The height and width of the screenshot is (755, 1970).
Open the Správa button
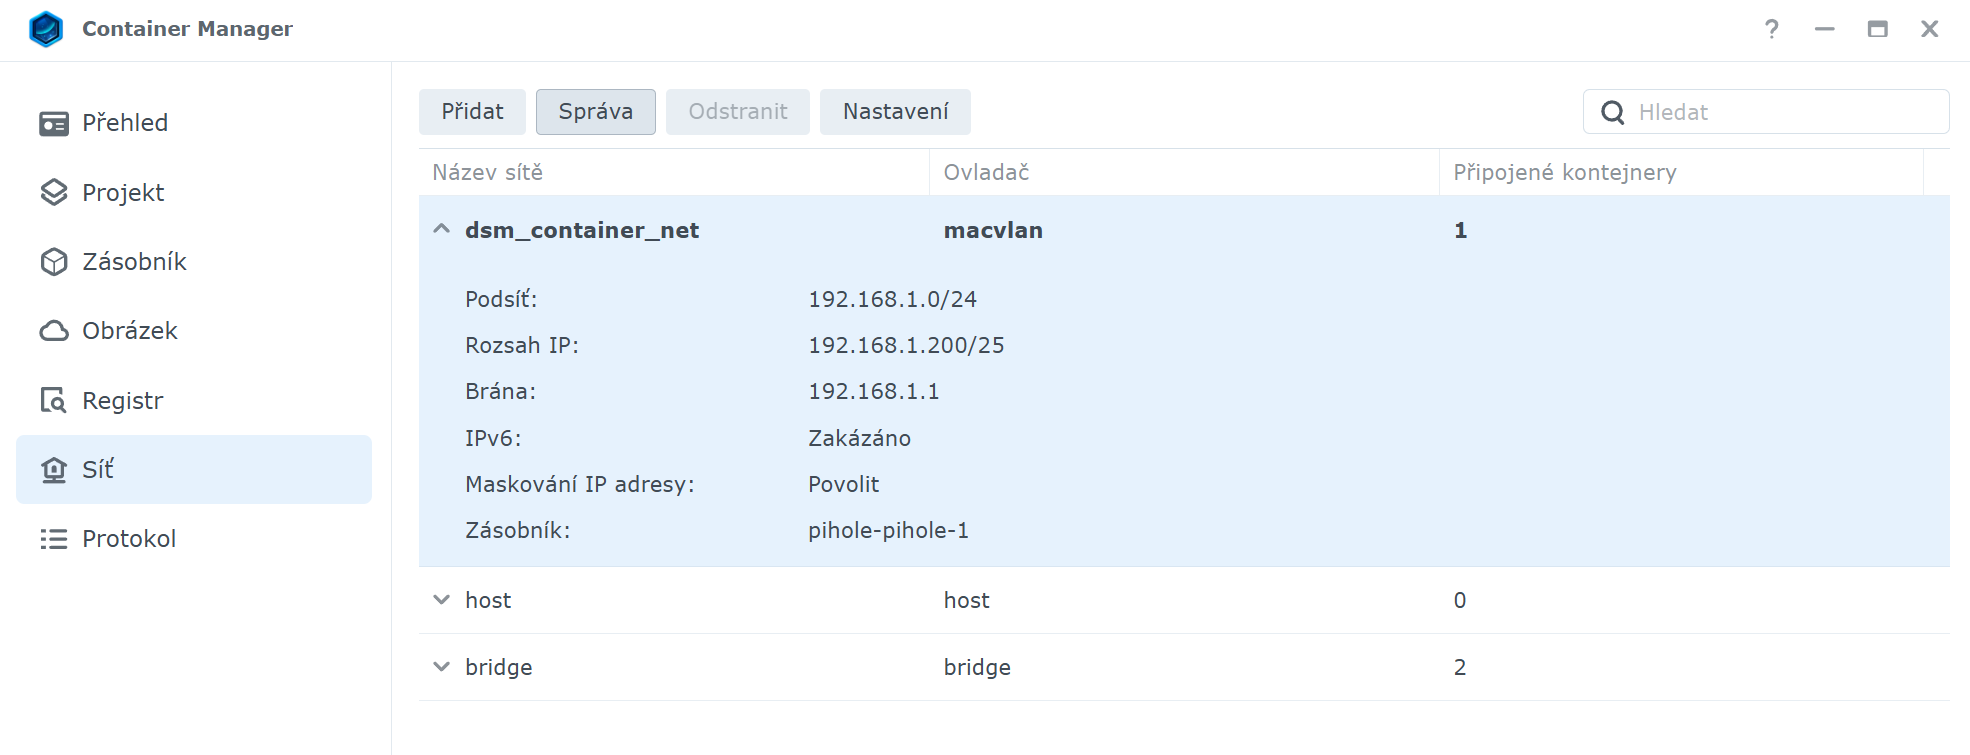(x=596, y=112)
